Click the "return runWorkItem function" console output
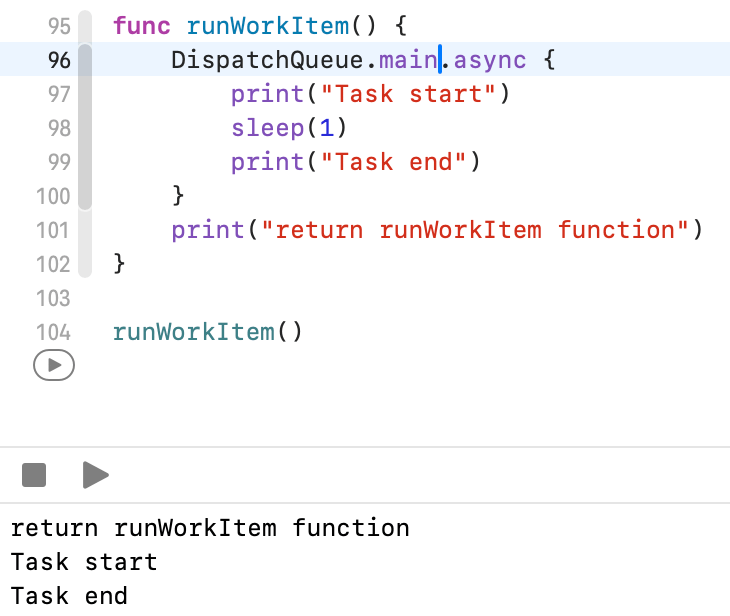Image resolution: width=730 pixels, height=616 pixels. click(210, 528)
